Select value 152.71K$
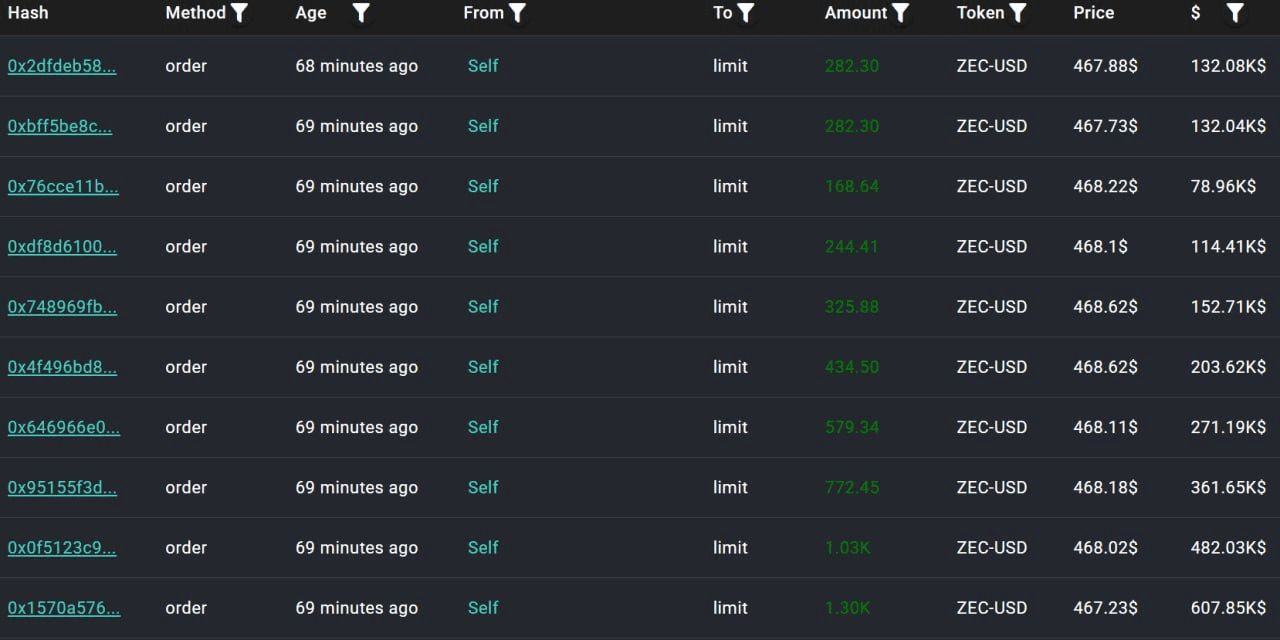This screenshot has width=1280, height=640. point(1228,307)
